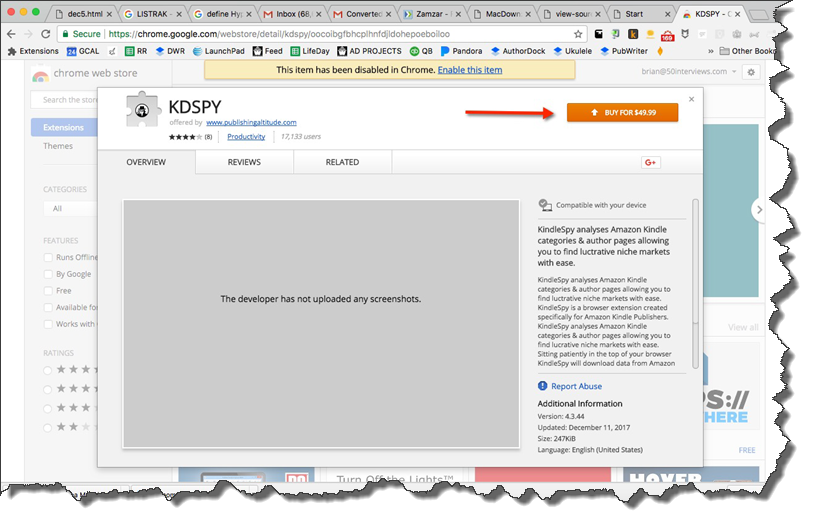Open the LifeDay bookmark
This screenshot has width=815, height=524.
point(310,51)
